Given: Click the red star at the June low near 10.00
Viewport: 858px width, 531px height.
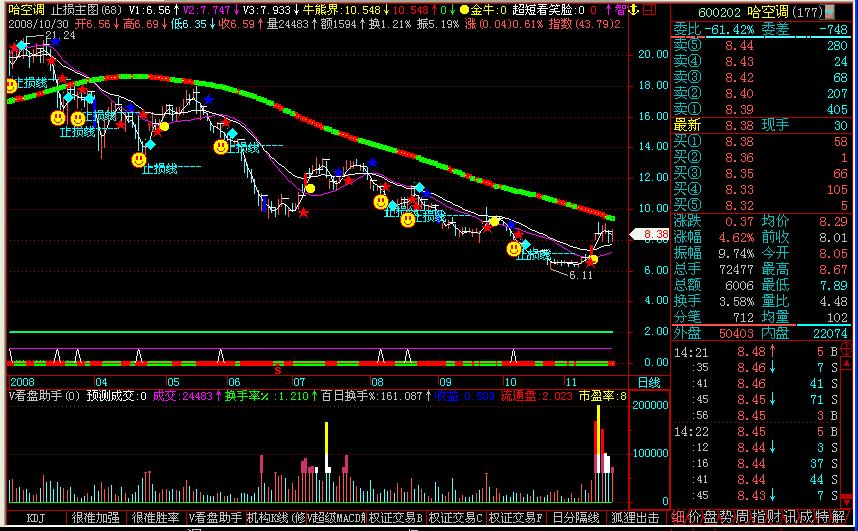Looking at the screenshot, I should (x=303, y=213).
